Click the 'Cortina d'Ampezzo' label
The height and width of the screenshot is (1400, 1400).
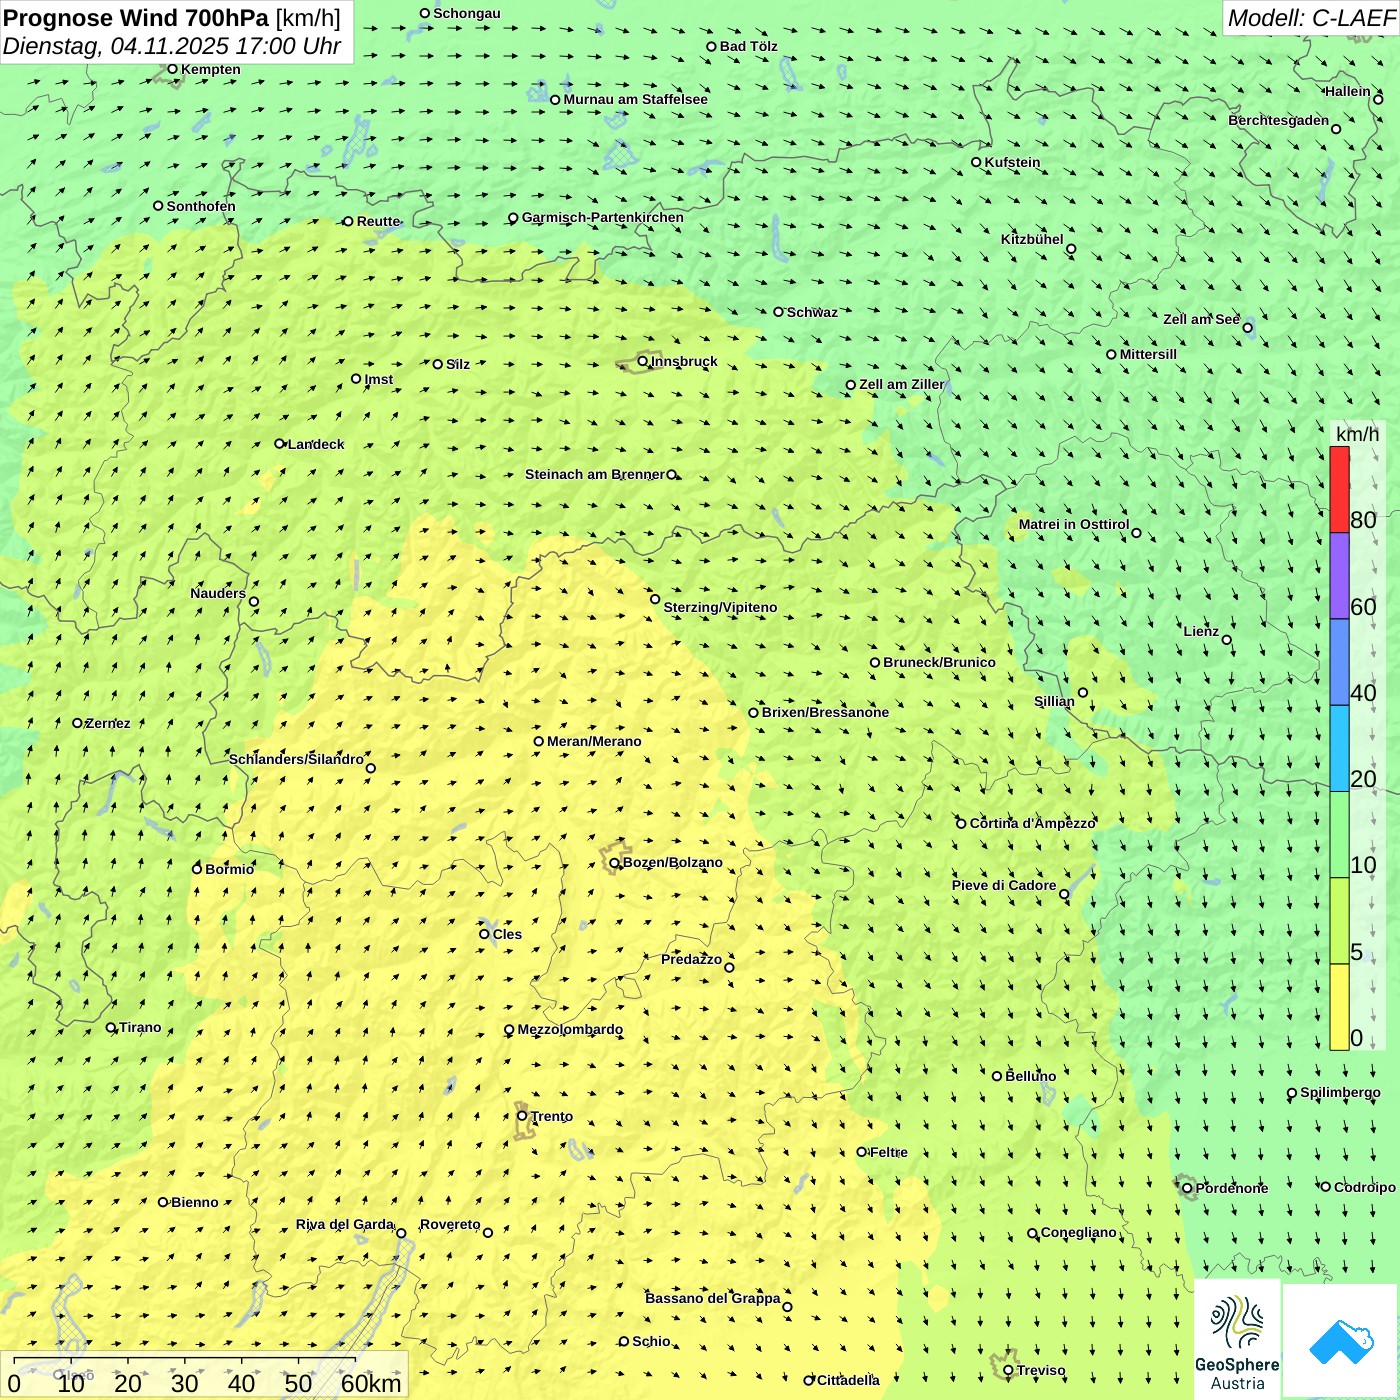coord(1033,823)
